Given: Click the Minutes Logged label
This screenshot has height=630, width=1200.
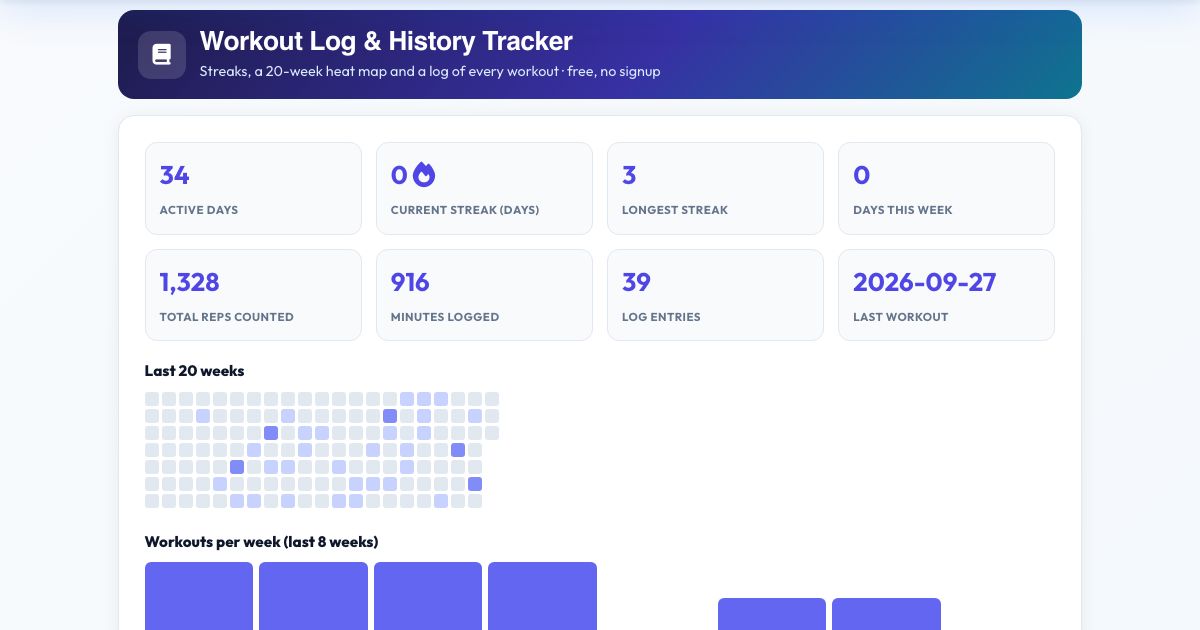Looking at the screenshot, I should 445,317.
